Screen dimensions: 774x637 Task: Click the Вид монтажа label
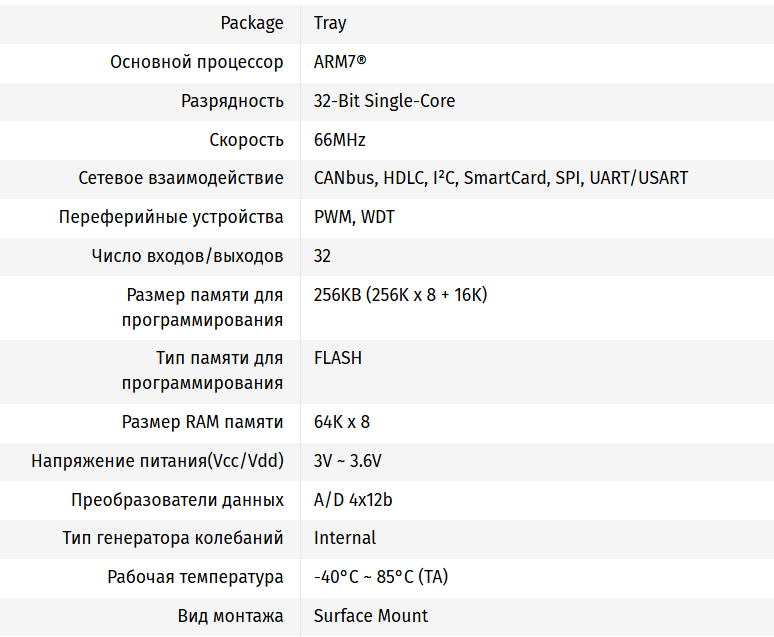coord(231,616)
